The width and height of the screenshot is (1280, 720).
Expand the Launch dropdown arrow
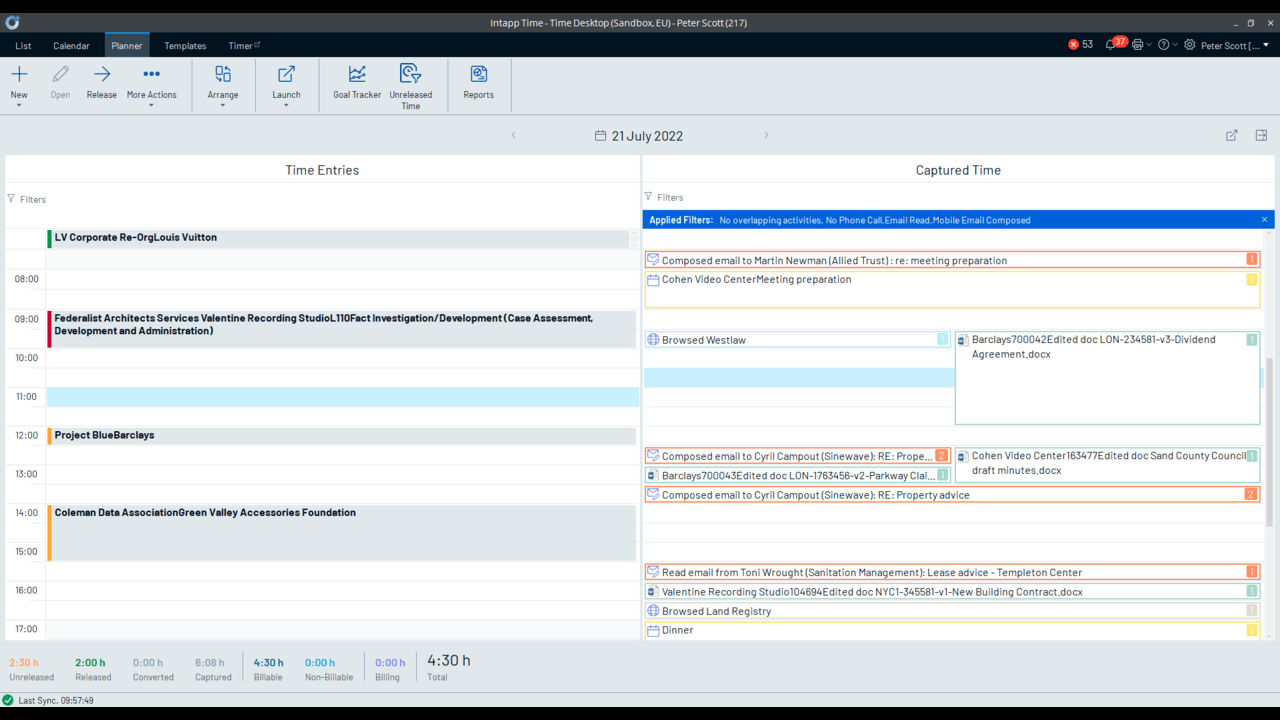coord(286,105)
